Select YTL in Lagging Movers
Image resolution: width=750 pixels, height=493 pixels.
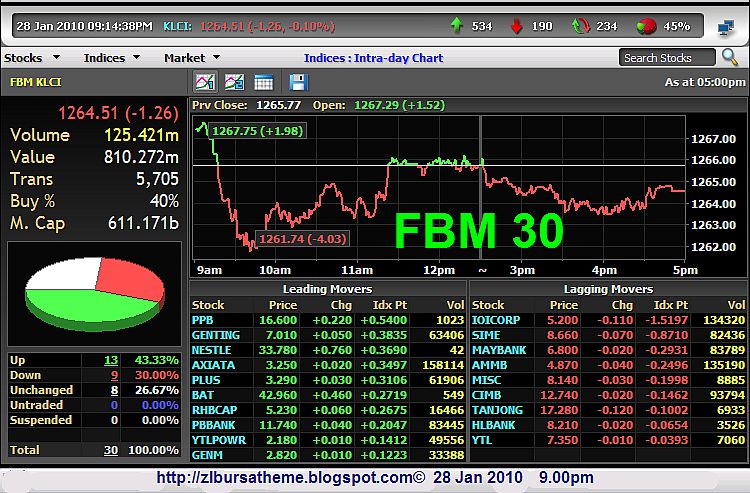(x=482, y=440)
